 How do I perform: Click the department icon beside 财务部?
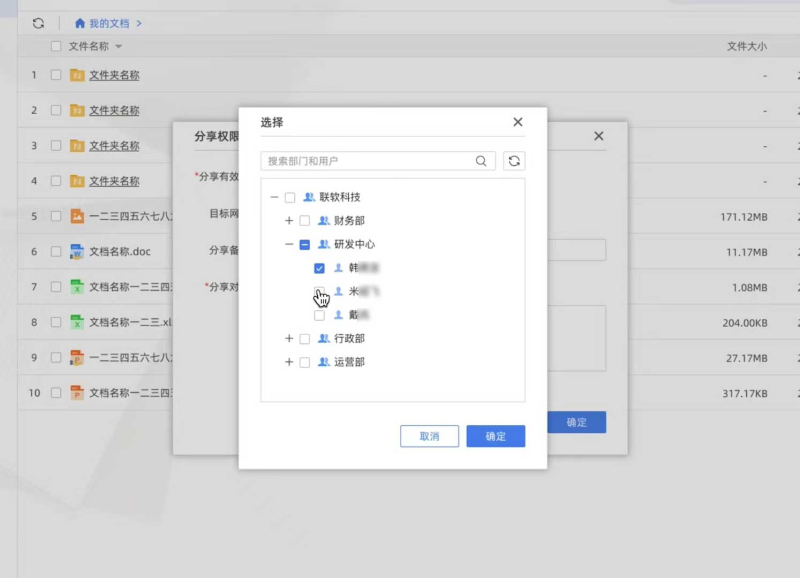point(323,221)
